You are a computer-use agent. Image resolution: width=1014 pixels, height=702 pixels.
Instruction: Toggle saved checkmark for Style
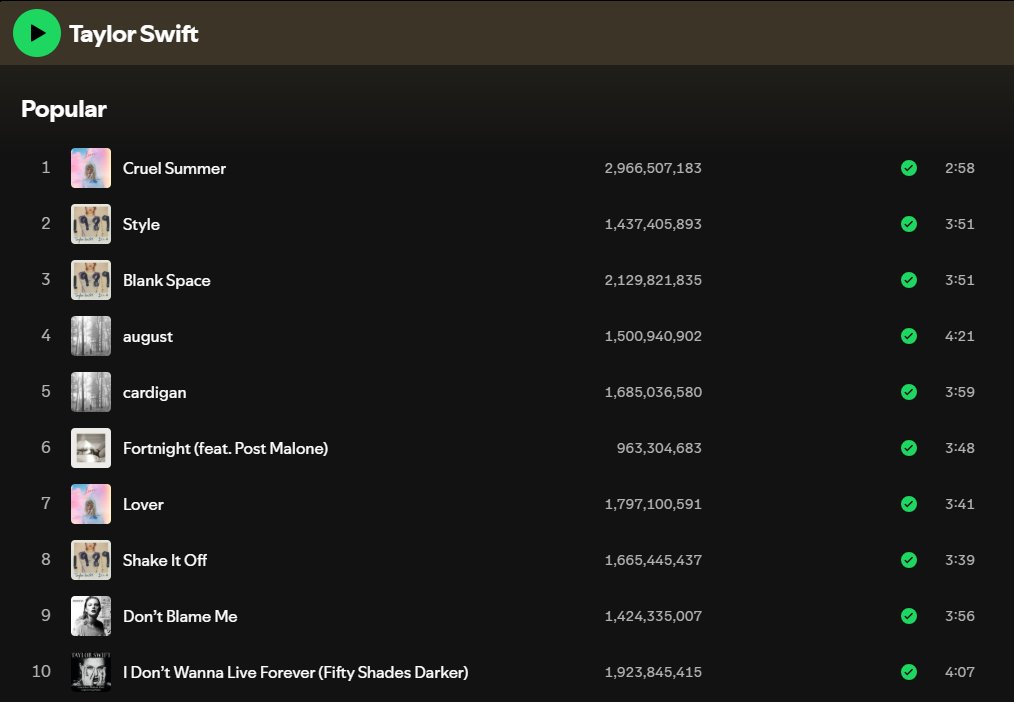[x=909, y=224]
